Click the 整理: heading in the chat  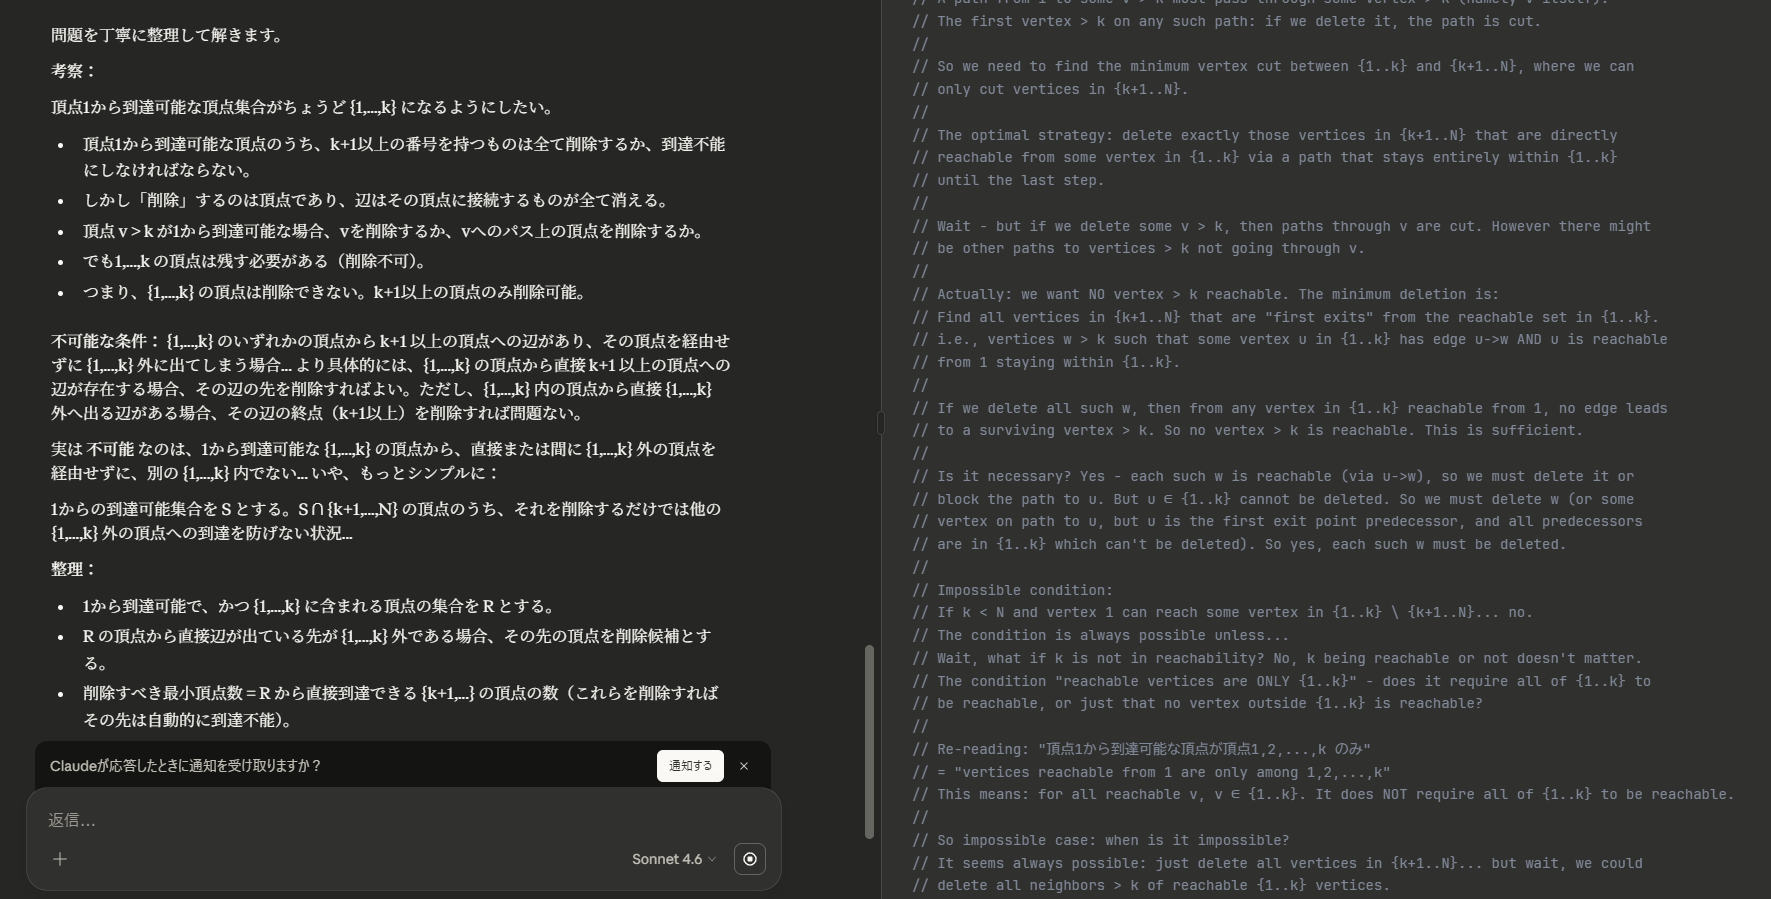click(x=74, y=569)
